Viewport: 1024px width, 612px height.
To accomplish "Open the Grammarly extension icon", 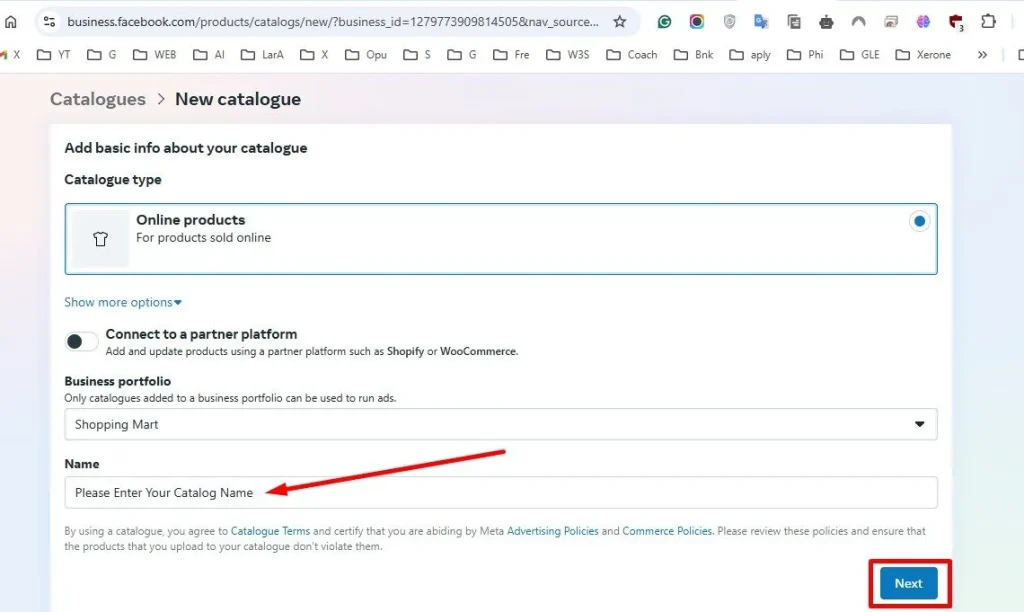I will [x=664, y=22].
